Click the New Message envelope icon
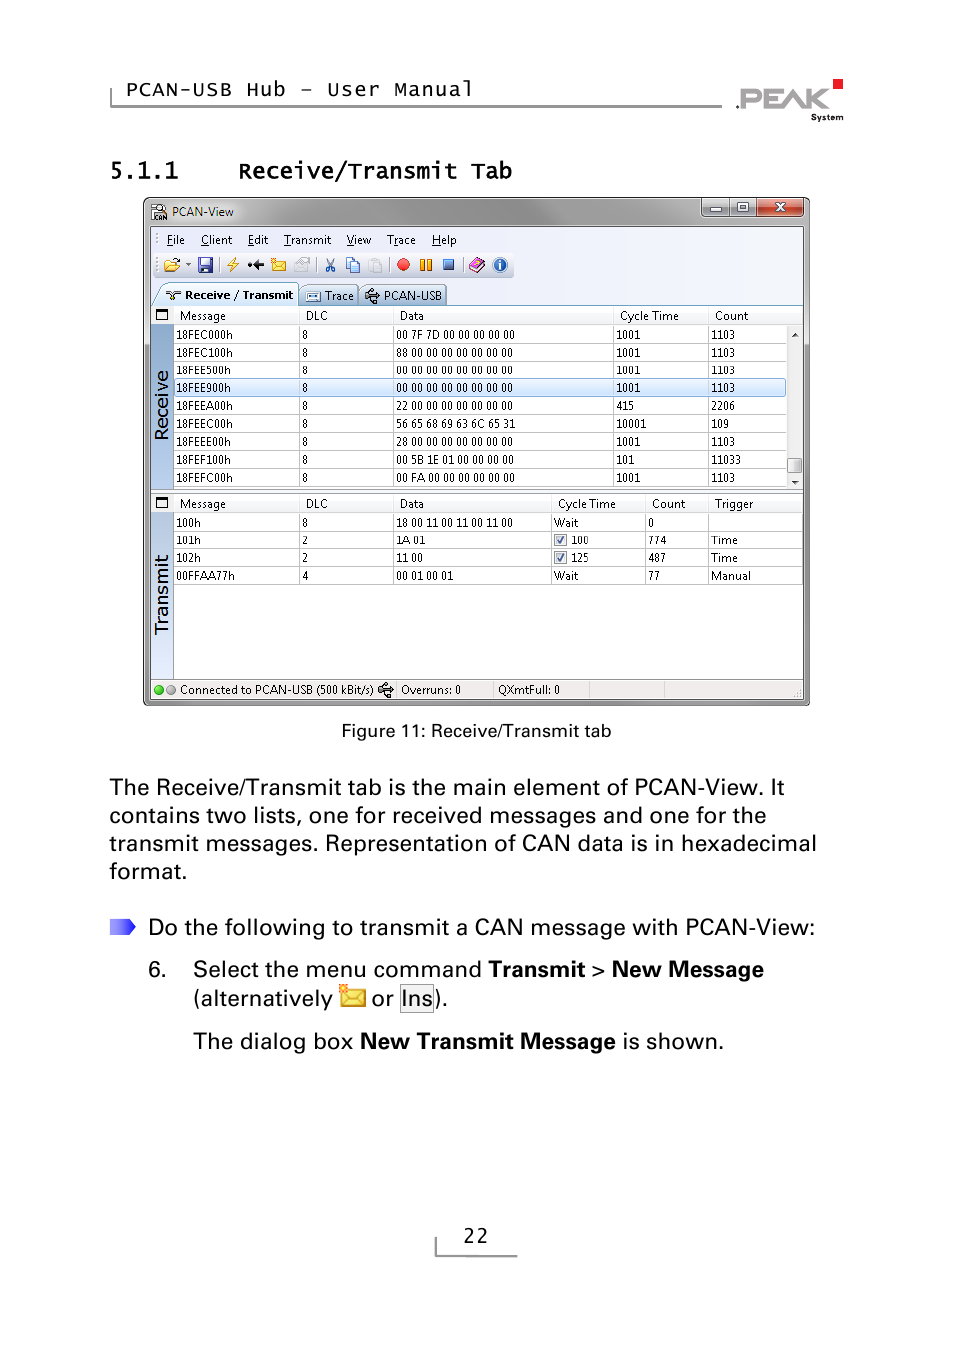This screenshot has height=1352, width=954. [279, 266]
